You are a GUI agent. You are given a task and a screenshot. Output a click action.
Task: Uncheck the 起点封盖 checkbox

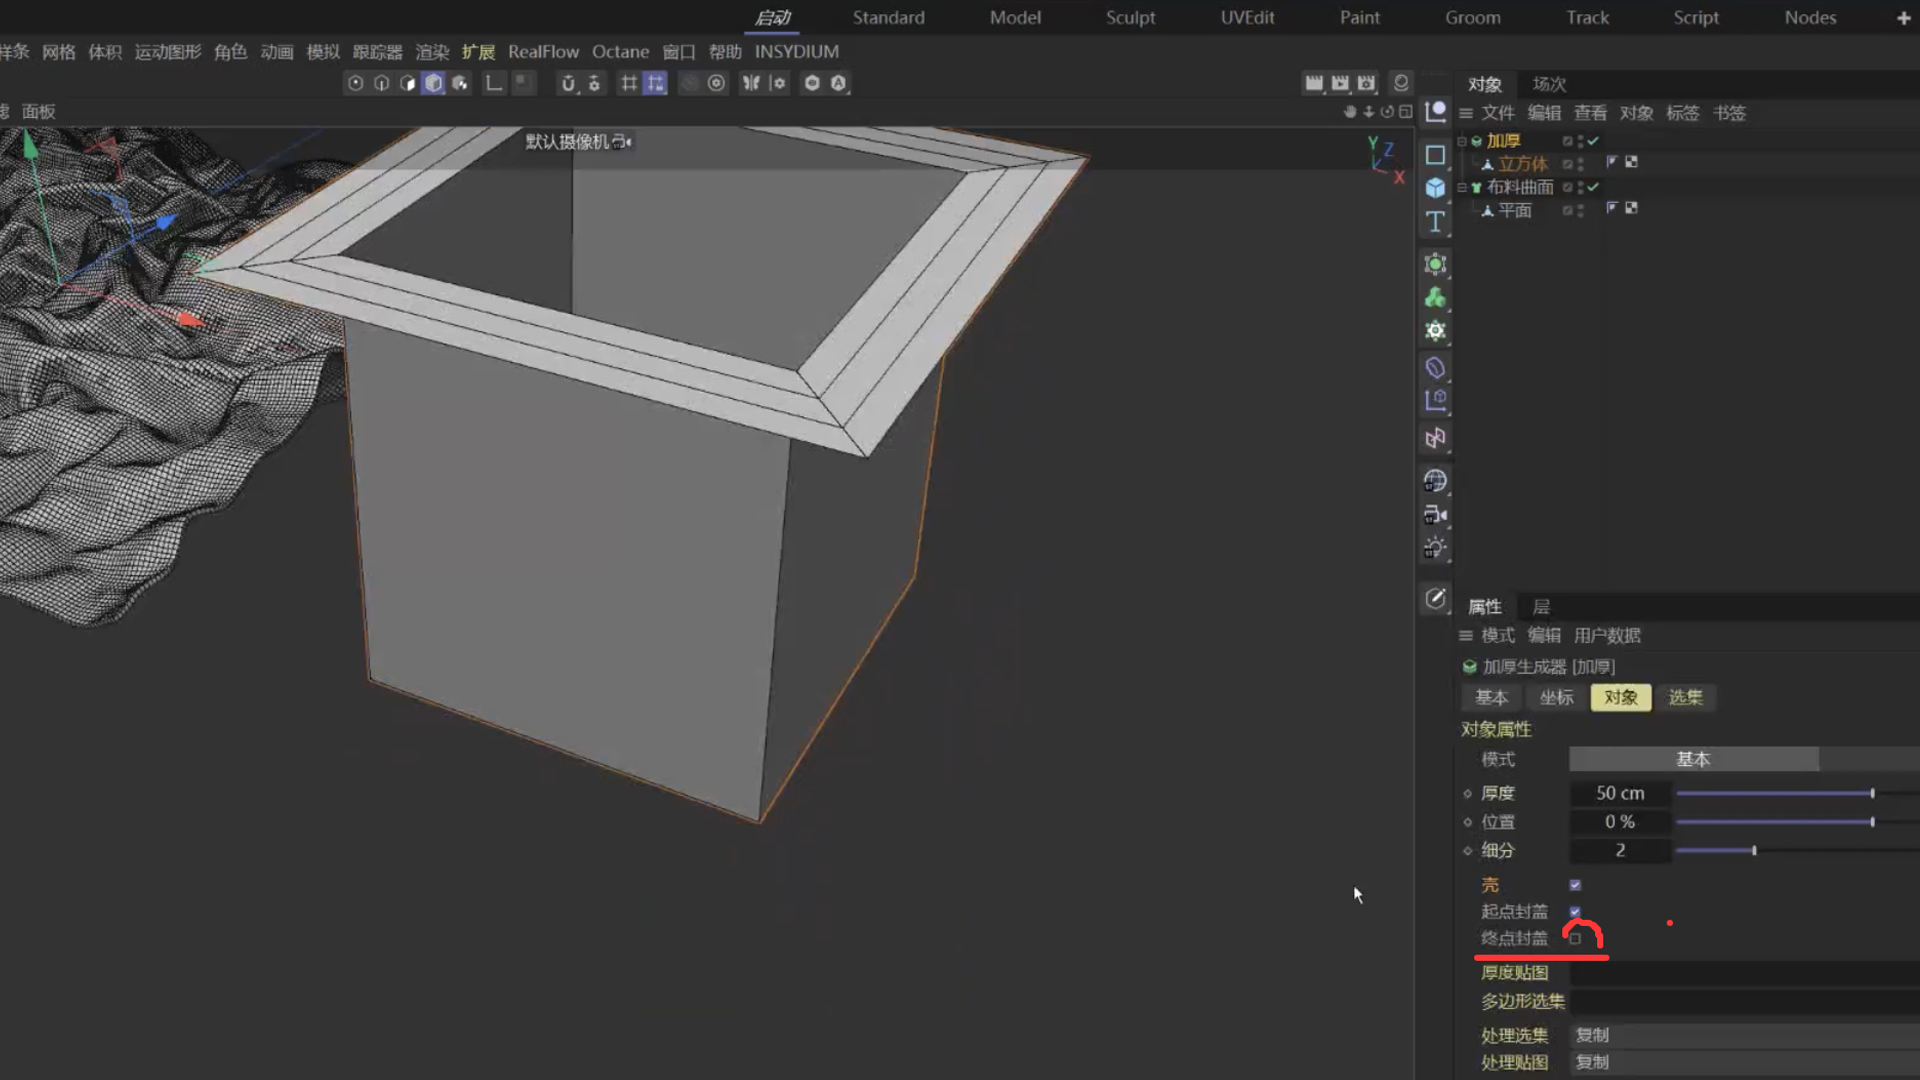point(1575,912)
